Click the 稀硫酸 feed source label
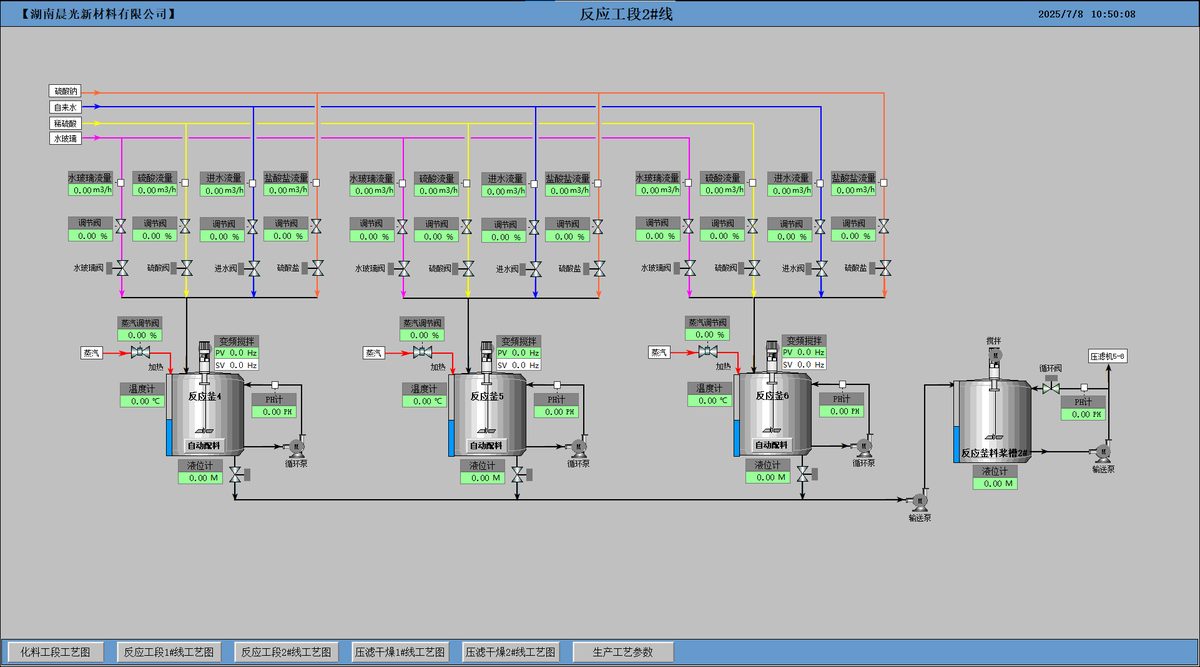1200x667 pixels. pos(65,123)
